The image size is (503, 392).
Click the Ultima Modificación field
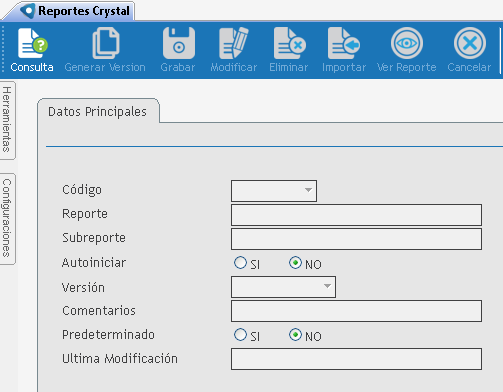click(x=356, y=359)
